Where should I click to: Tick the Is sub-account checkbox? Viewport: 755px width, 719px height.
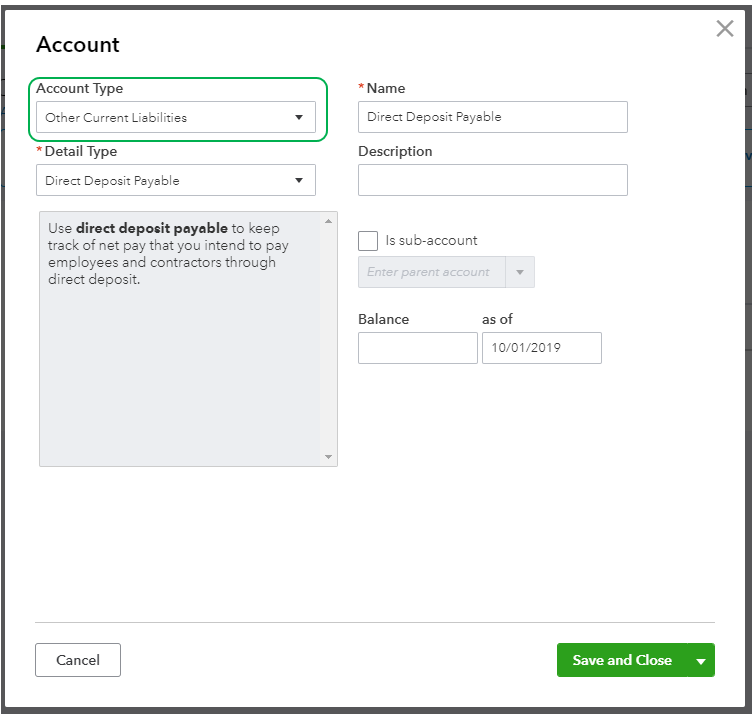click(368, 241)
